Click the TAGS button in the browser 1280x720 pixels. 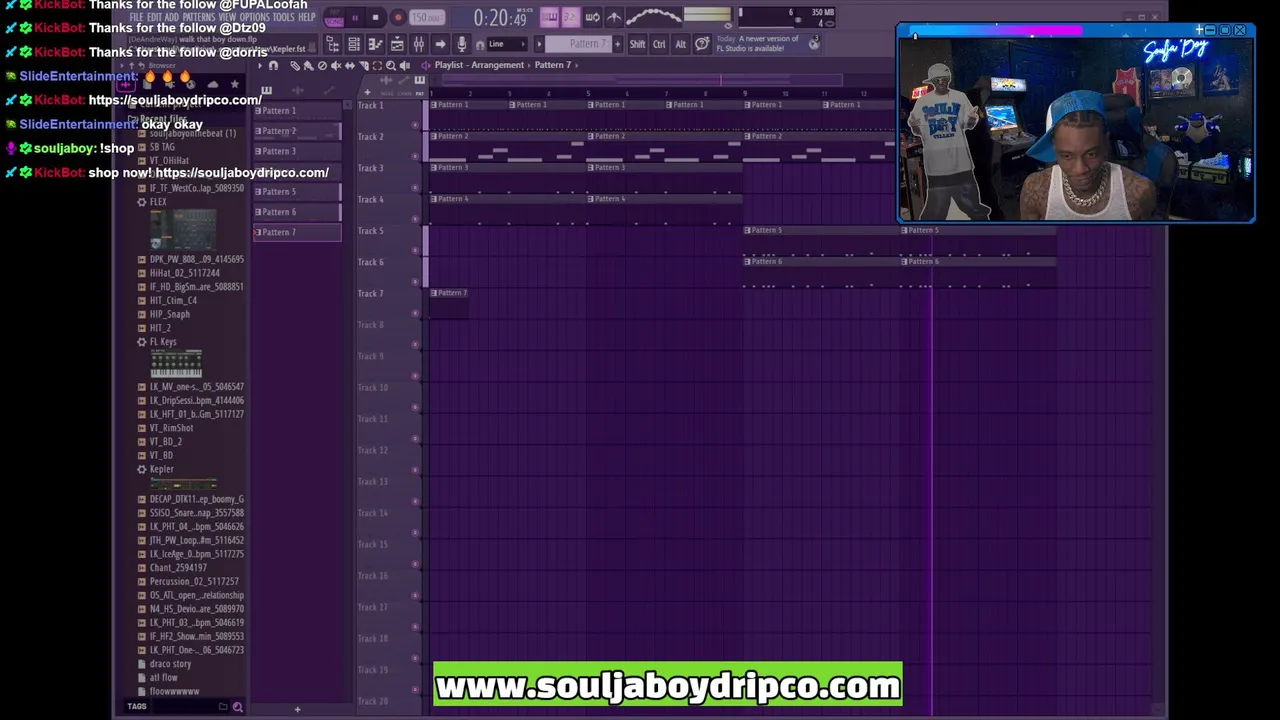(137, 707)
